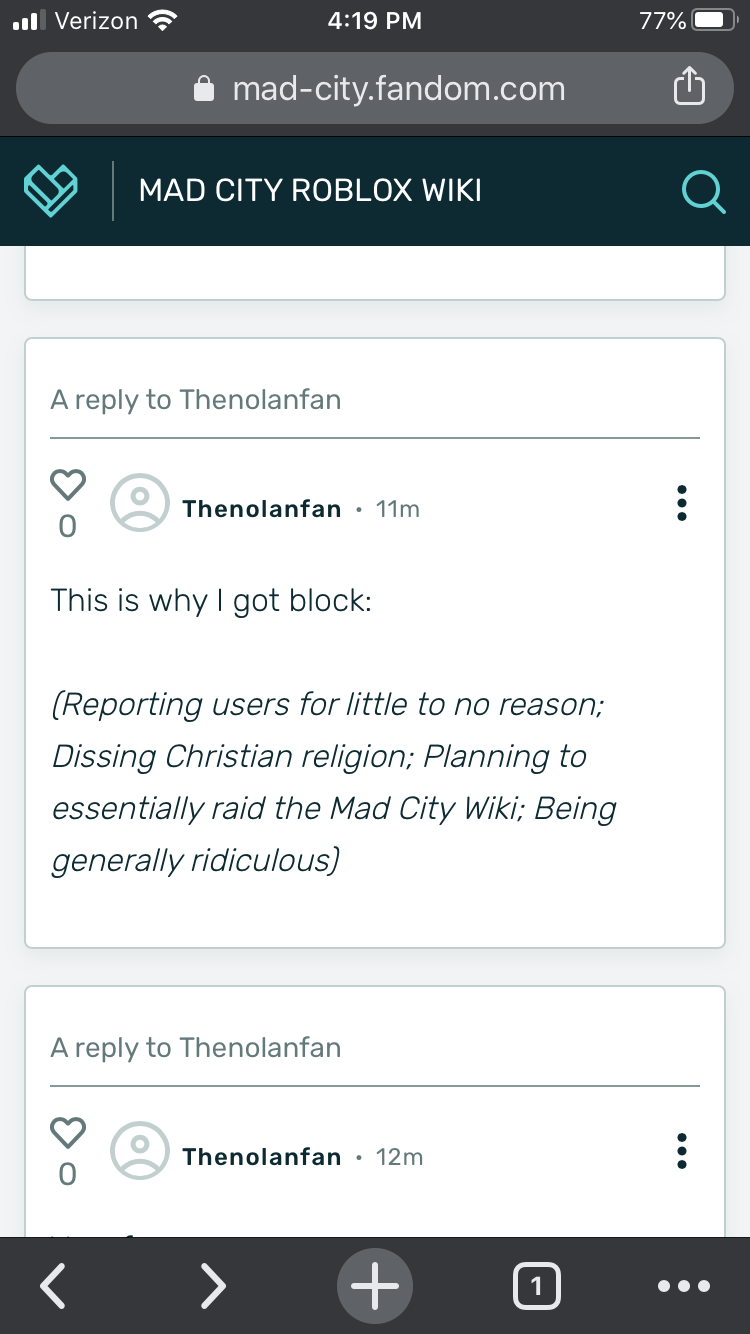Tap the wiki search magnifier icon
Viewport: 750px width, 1334px height.
point(703,190)
